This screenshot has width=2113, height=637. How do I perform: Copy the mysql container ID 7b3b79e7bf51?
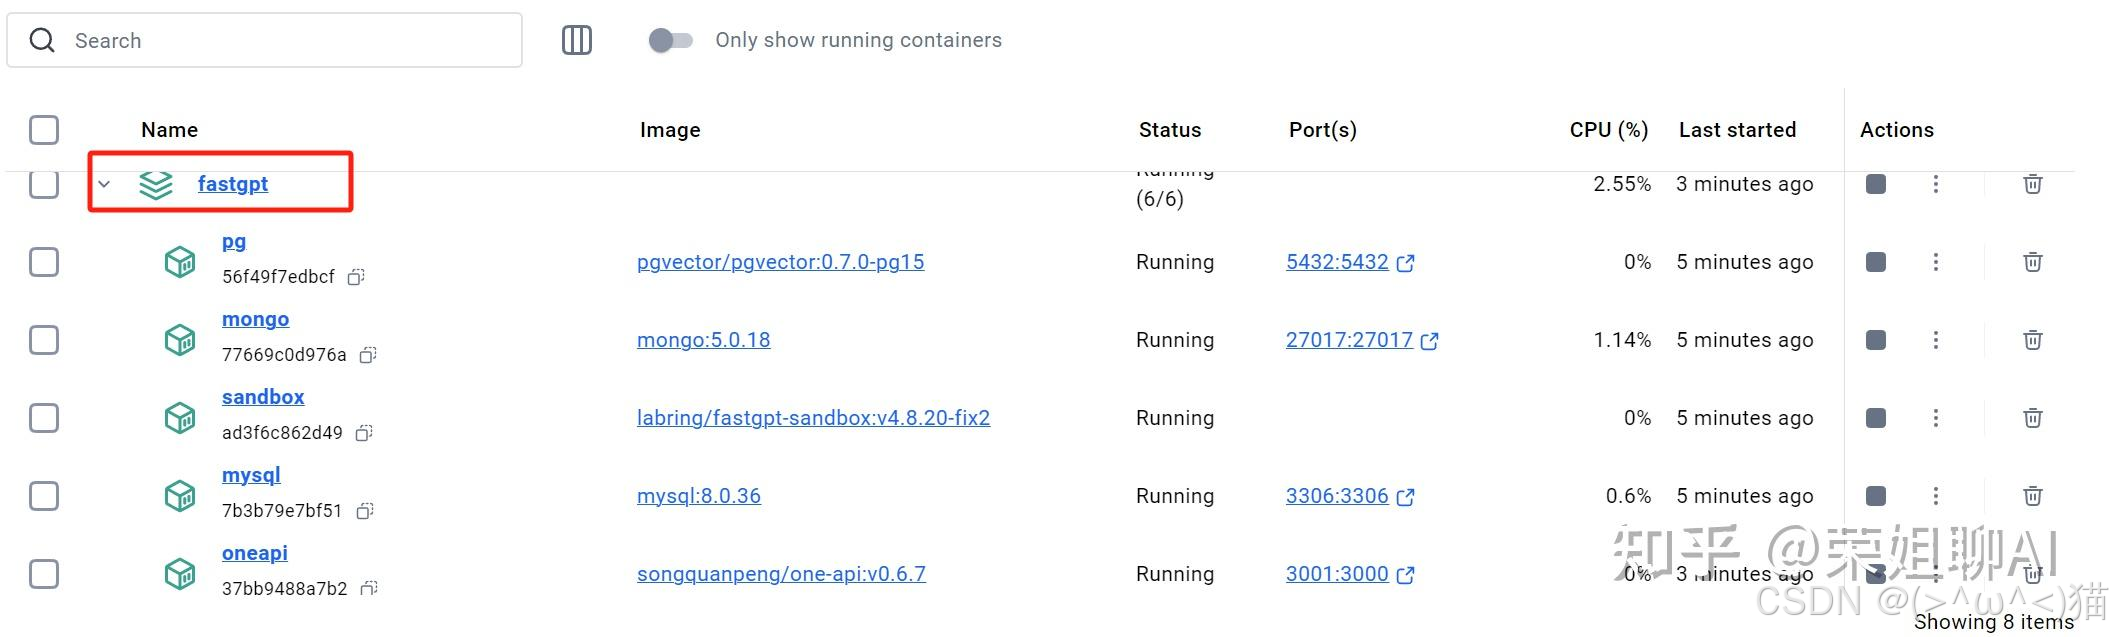point(365,511)
